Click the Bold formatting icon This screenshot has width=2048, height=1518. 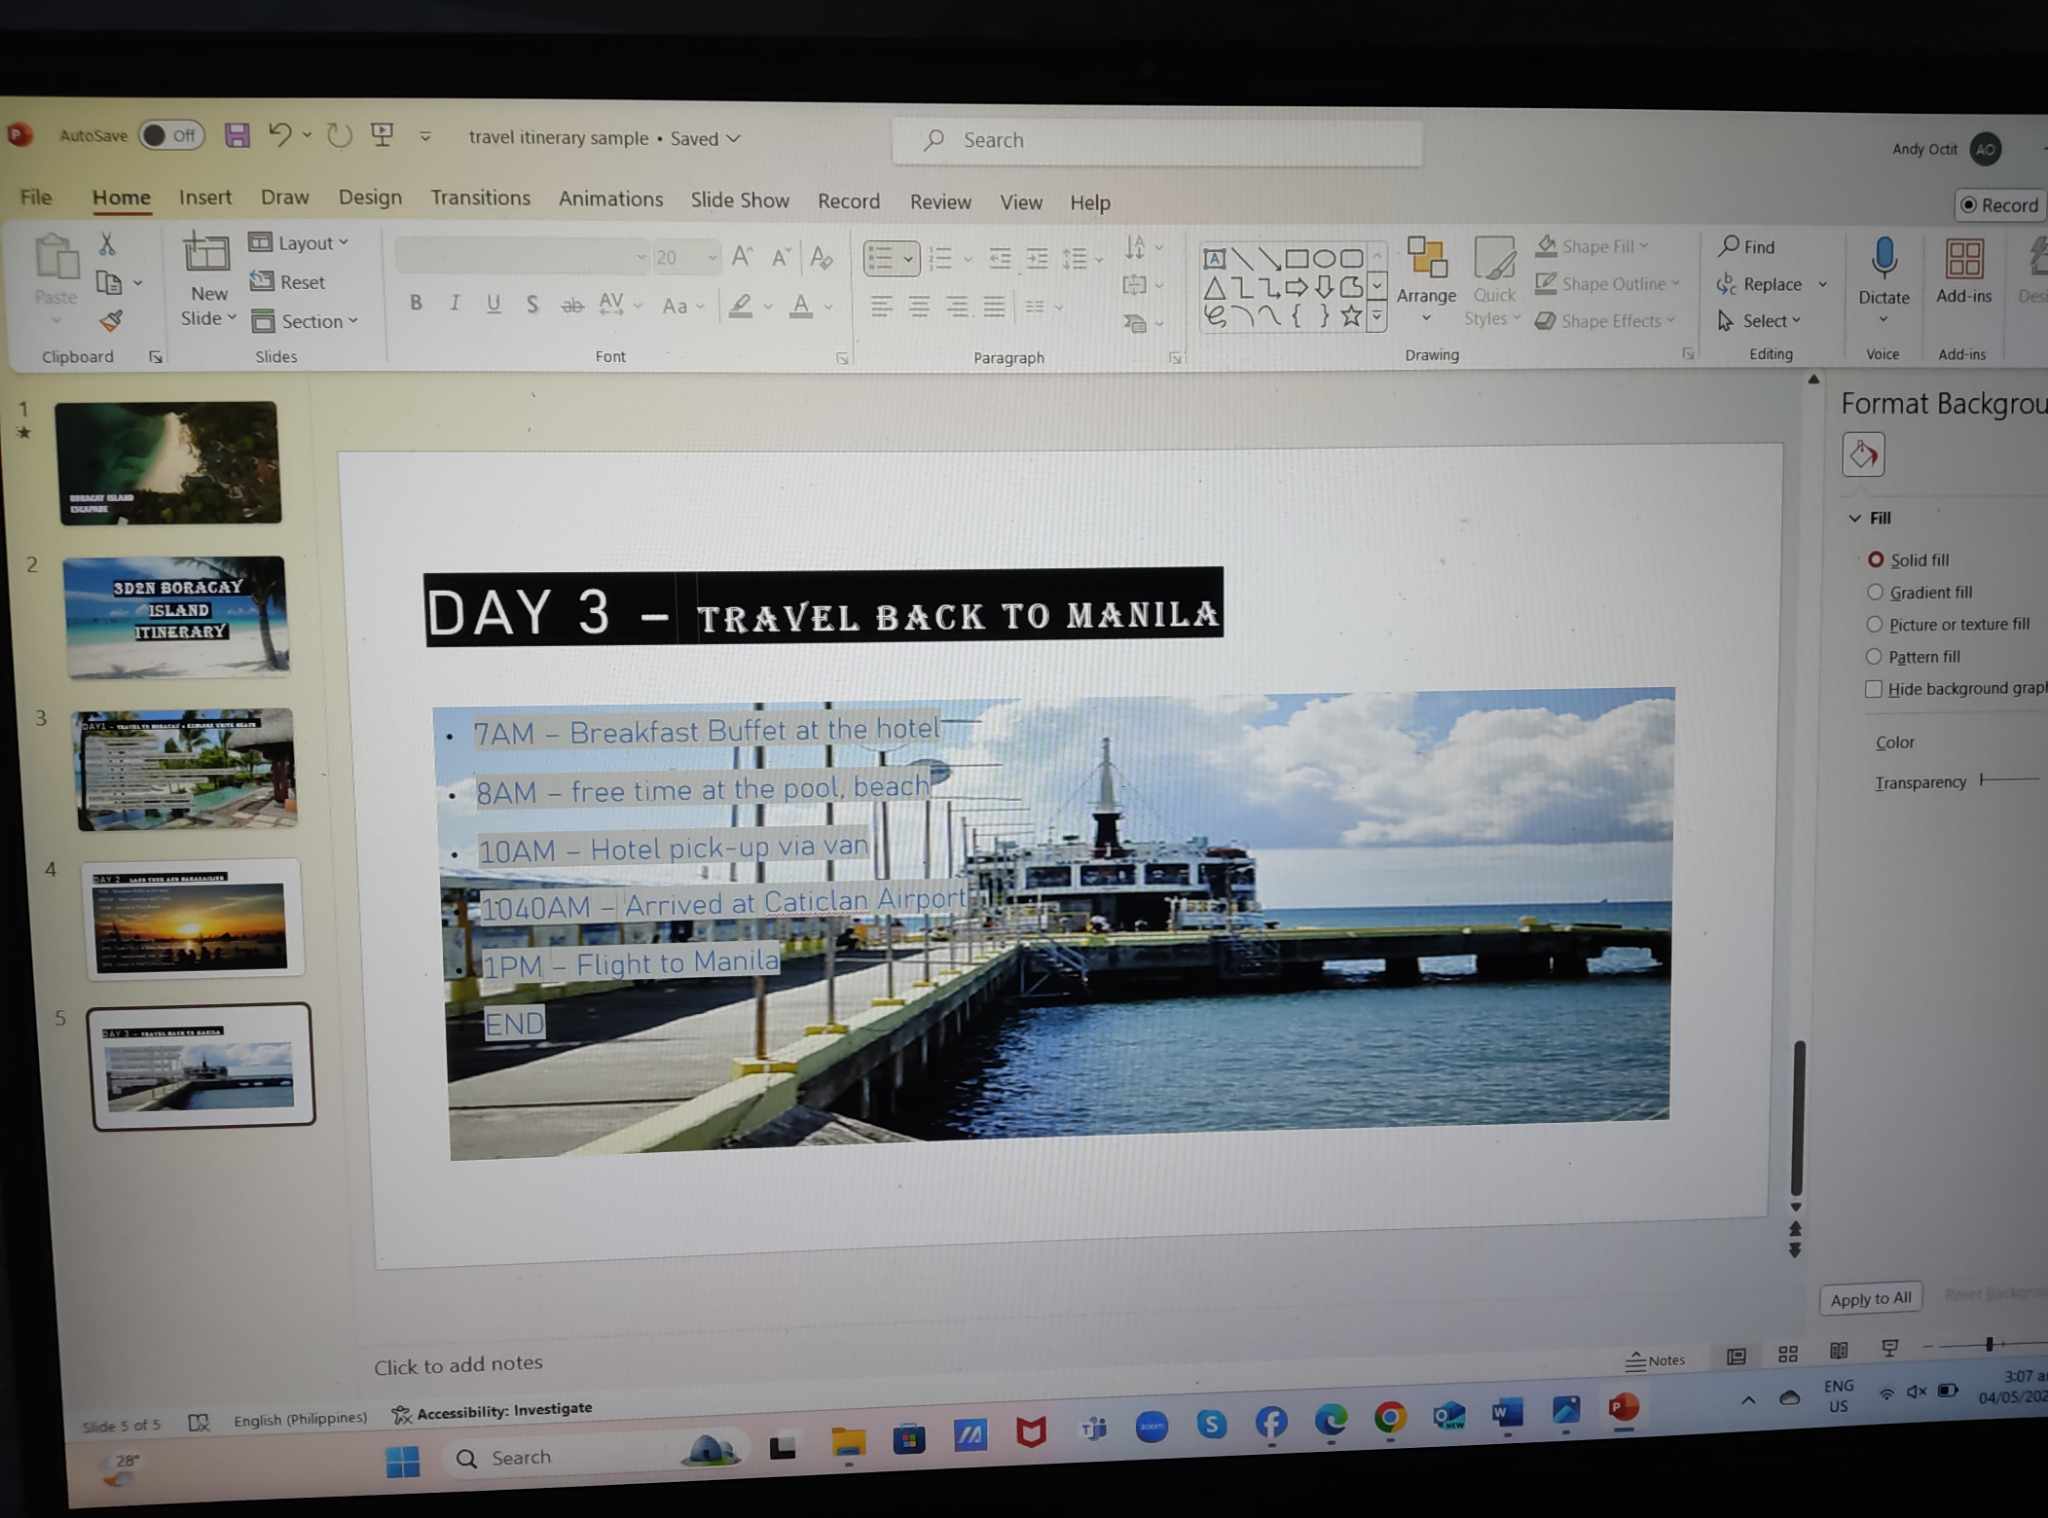pos(416,303)
